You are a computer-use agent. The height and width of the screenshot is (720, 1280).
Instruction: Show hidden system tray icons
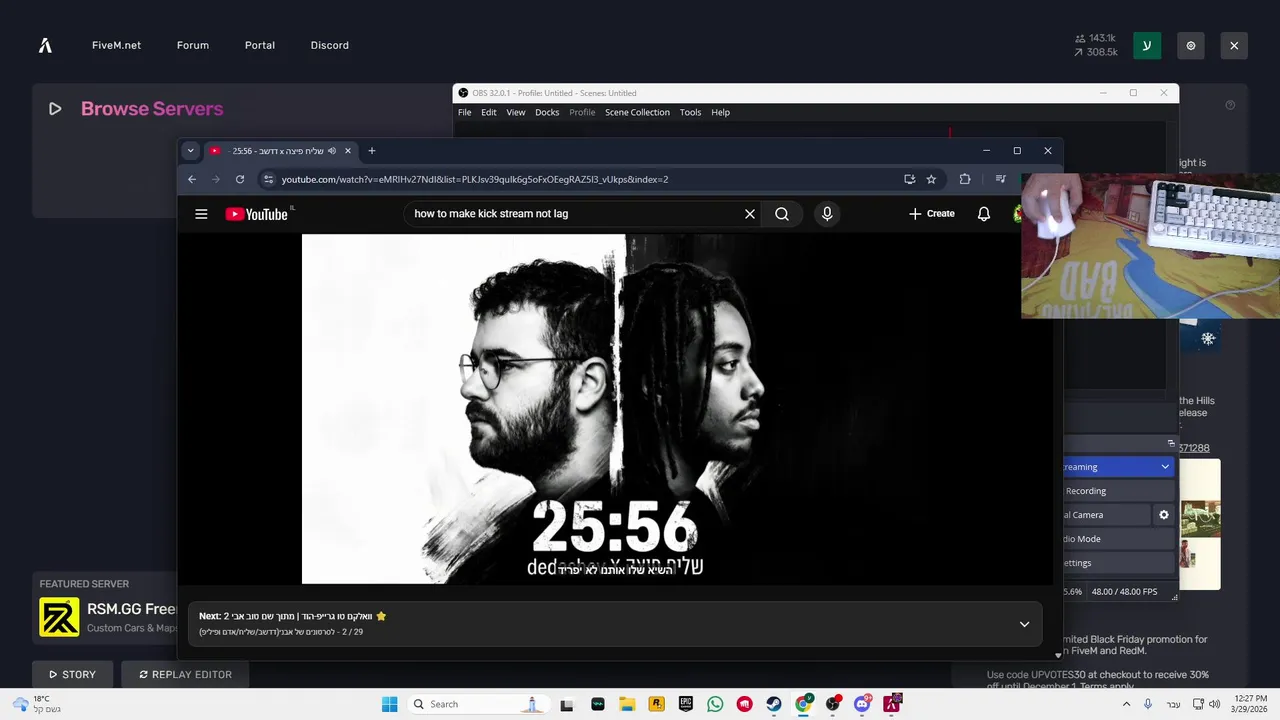[x=1127, y=704]
